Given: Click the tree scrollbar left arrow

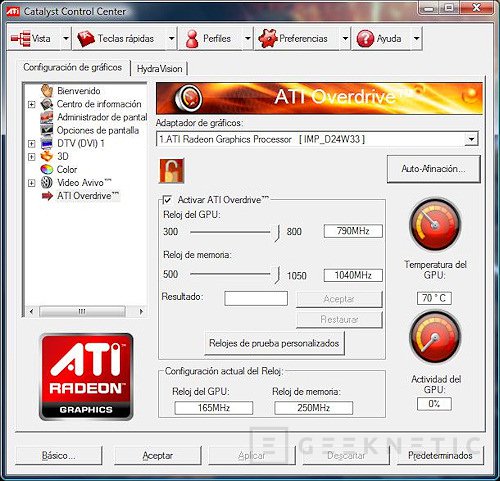Looking at the screenshot, I should (x=31, y=312).
